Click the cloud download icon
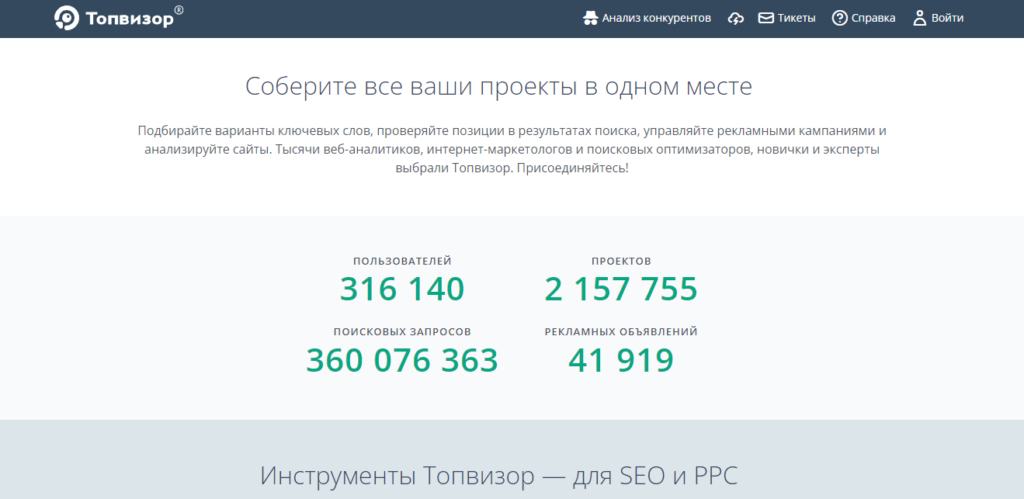This screenshot has width=1024, height=499. tap(736, 18)
